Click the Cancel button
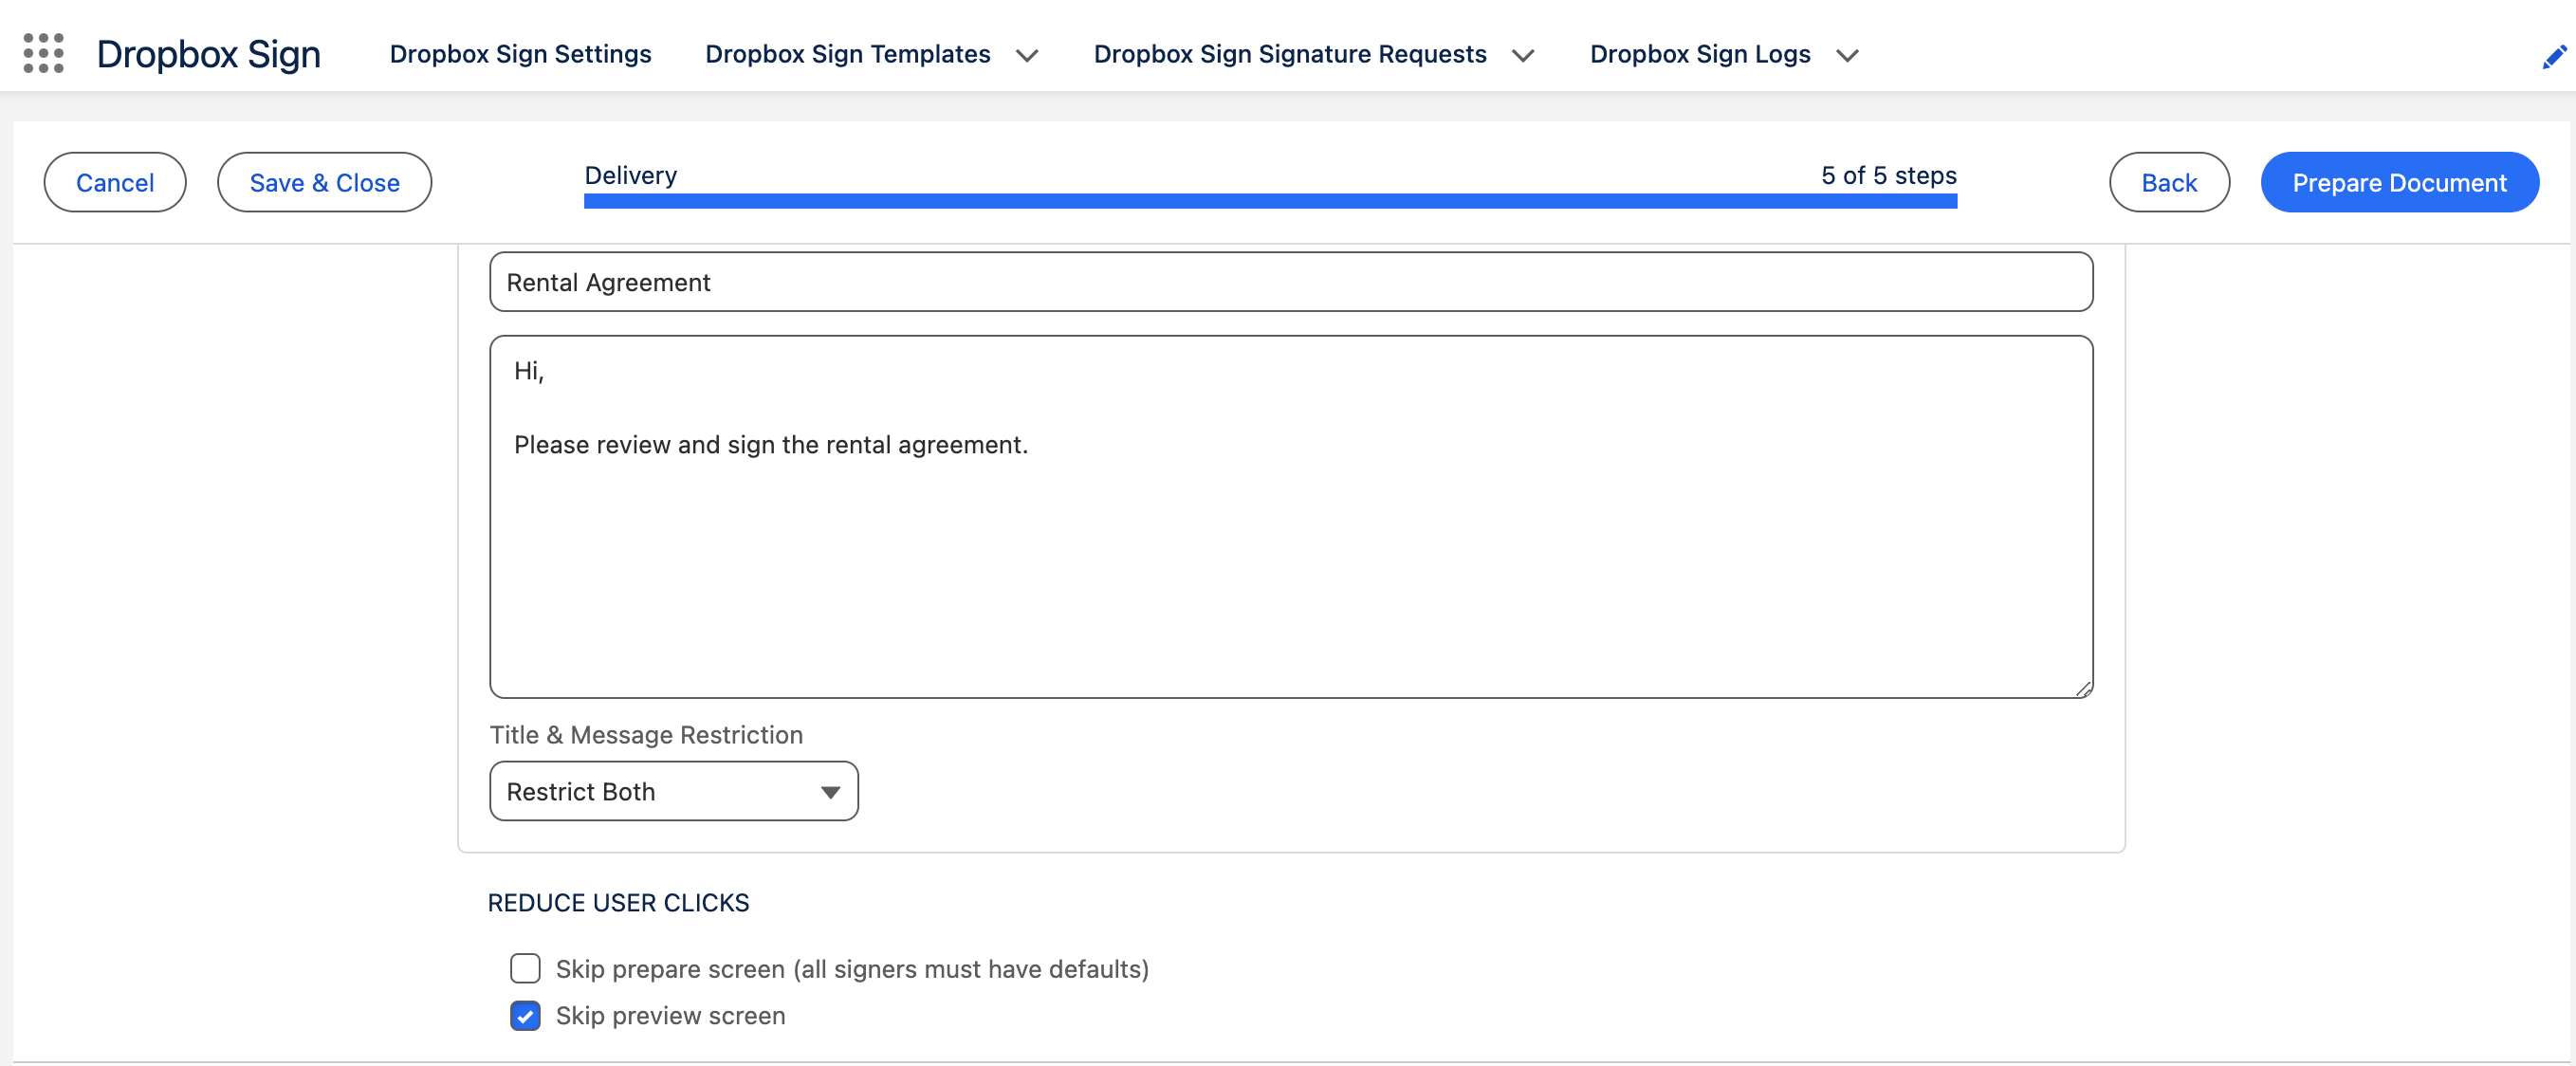The width and height of the screenshot is (2576, 1066). coord(115,182)
